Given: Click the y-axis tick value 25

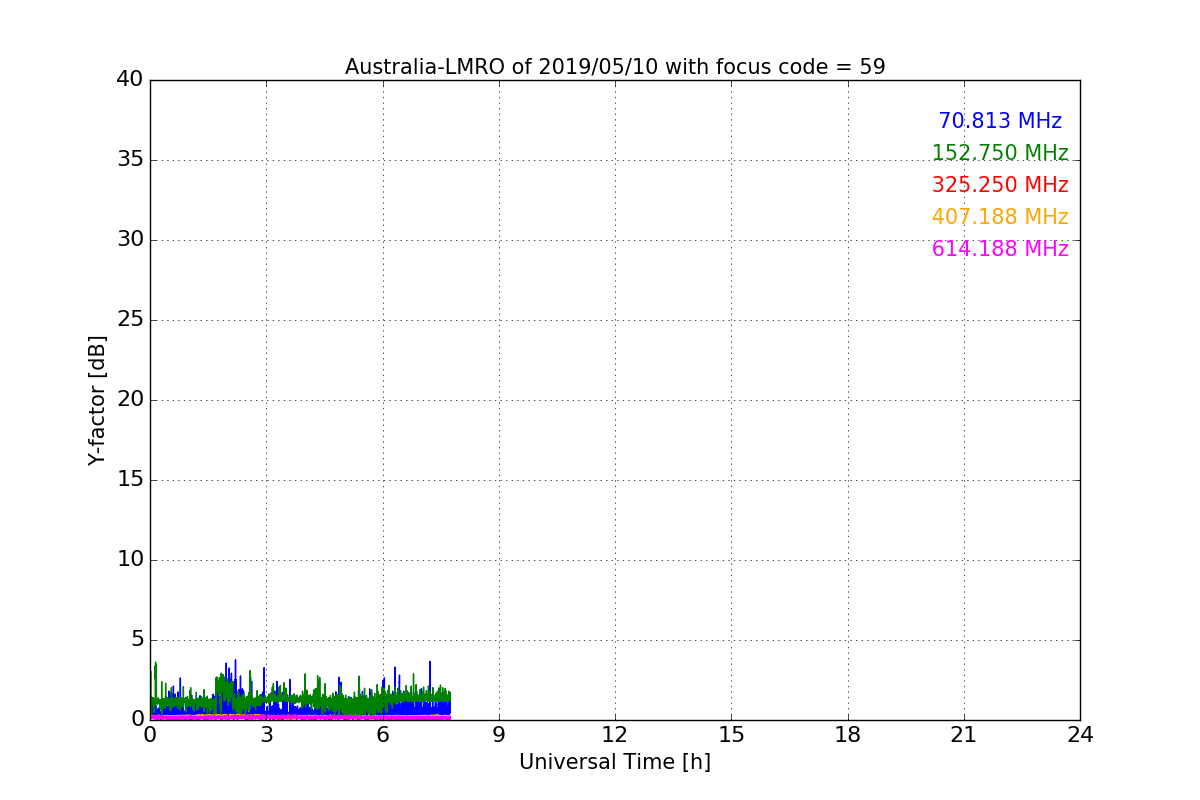Looking at the screenshot, I should [x=130, y=319].
